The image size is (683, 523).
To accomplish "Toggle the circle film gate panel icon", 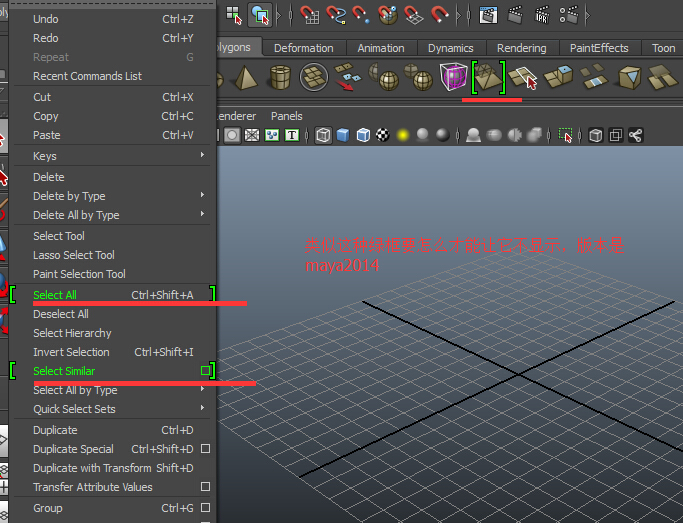I will 232,135.
